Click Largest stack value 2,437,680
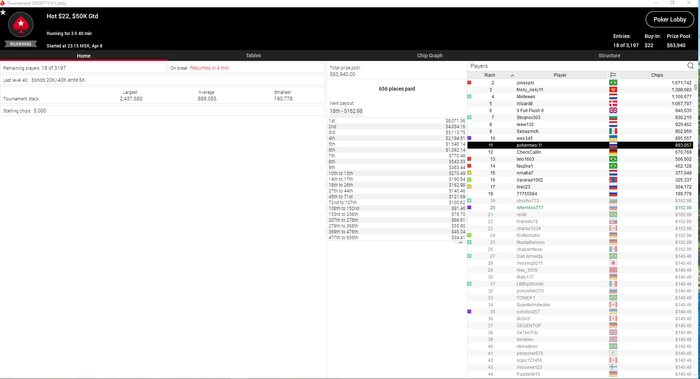The image size is (700, 379). click(x=131, y=99)
